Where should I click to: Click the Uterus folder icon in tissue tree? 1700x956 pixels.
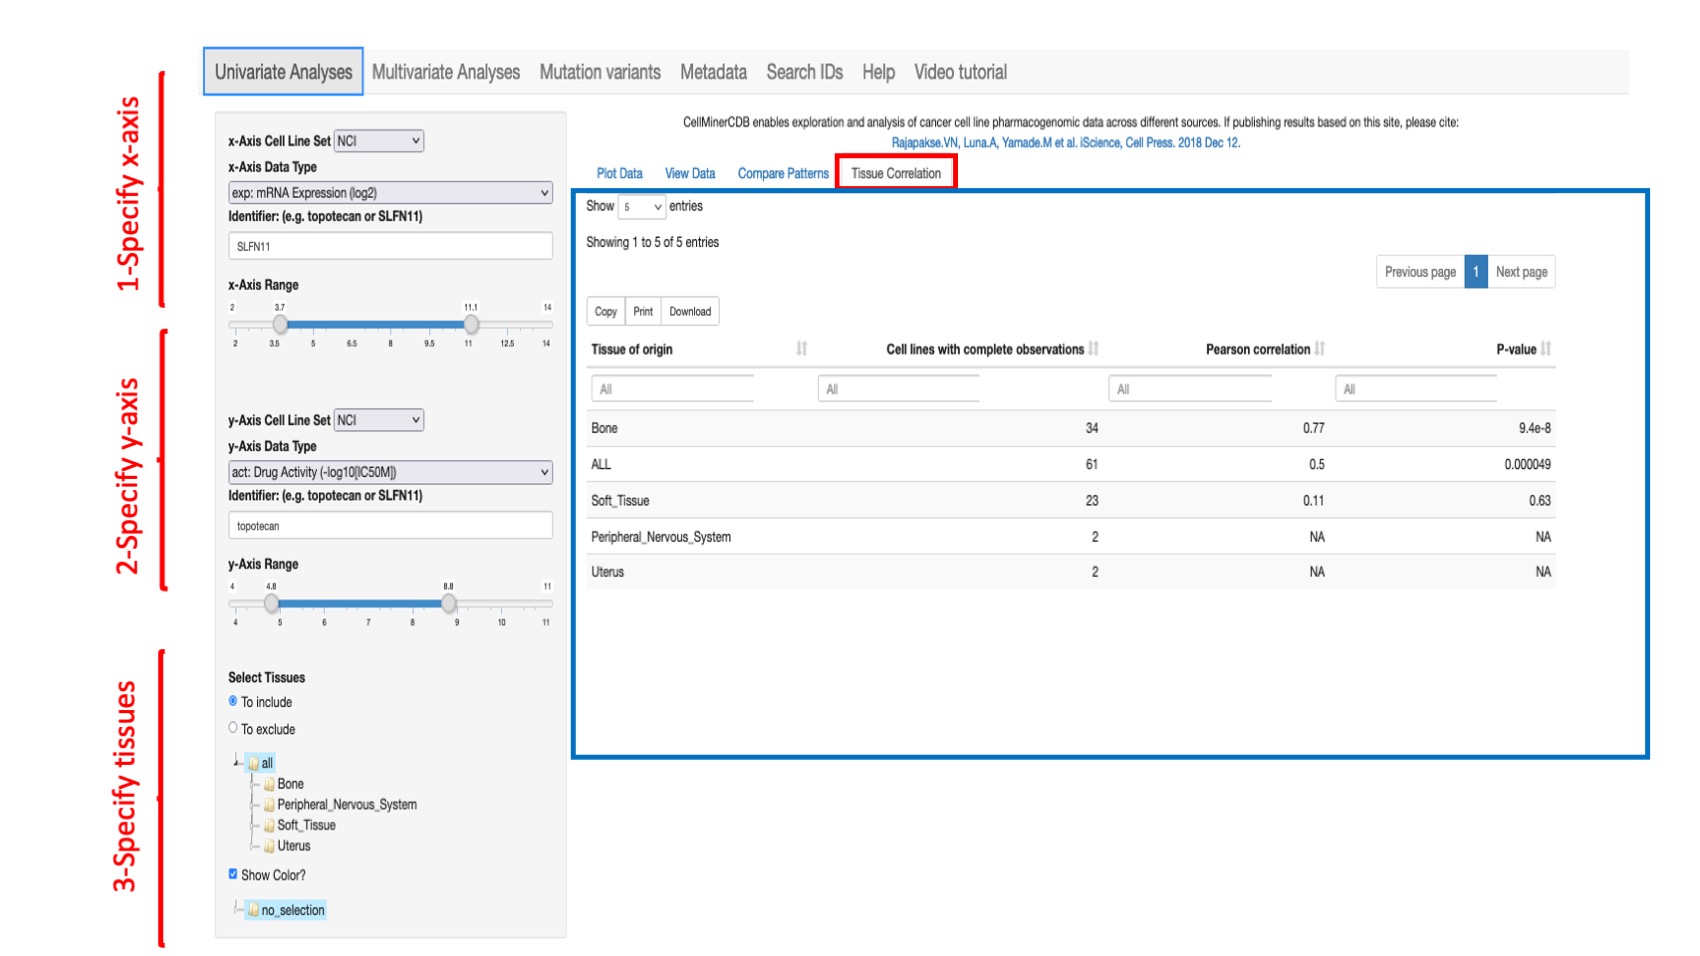[268, 846]
